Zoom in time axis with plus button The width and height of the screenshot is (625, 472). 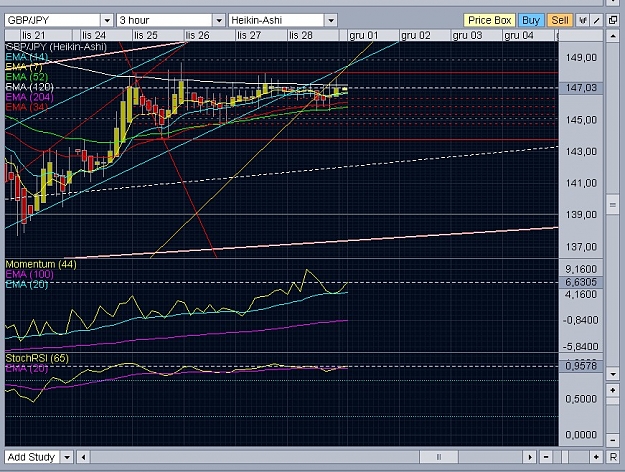point(596,457)
